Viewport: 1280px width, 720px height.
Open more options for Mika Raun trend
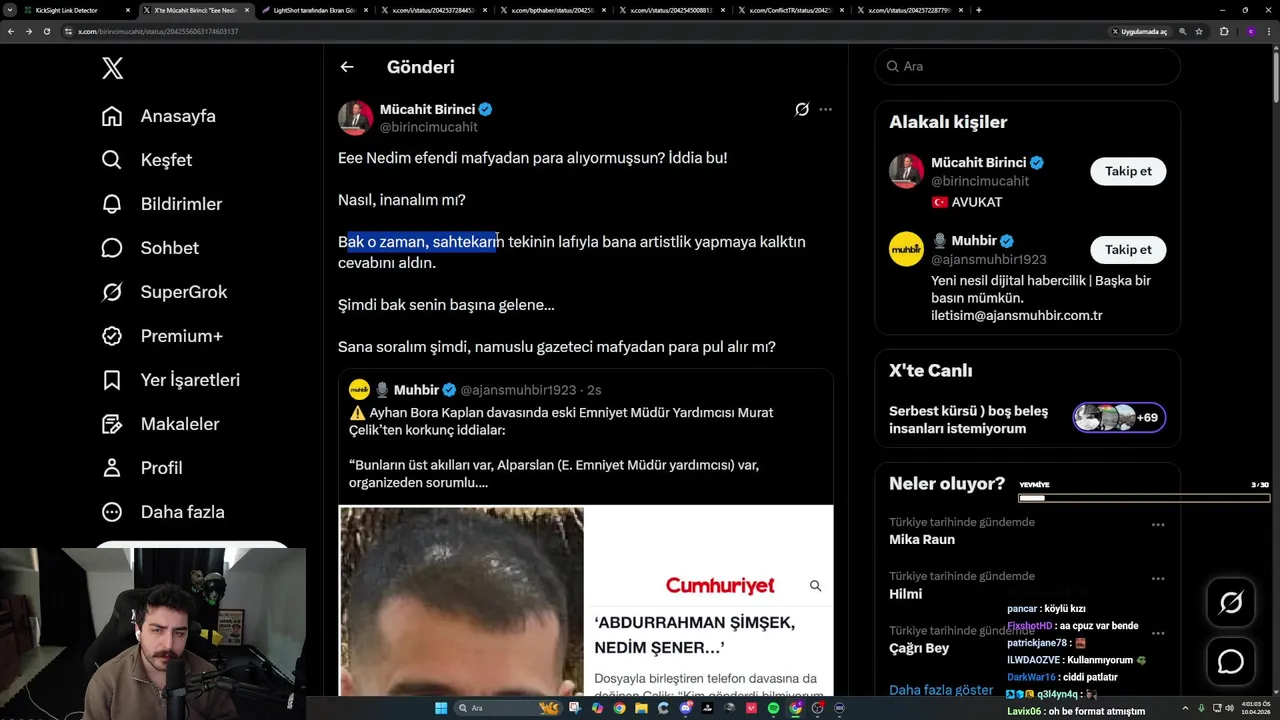point(1158,524)
